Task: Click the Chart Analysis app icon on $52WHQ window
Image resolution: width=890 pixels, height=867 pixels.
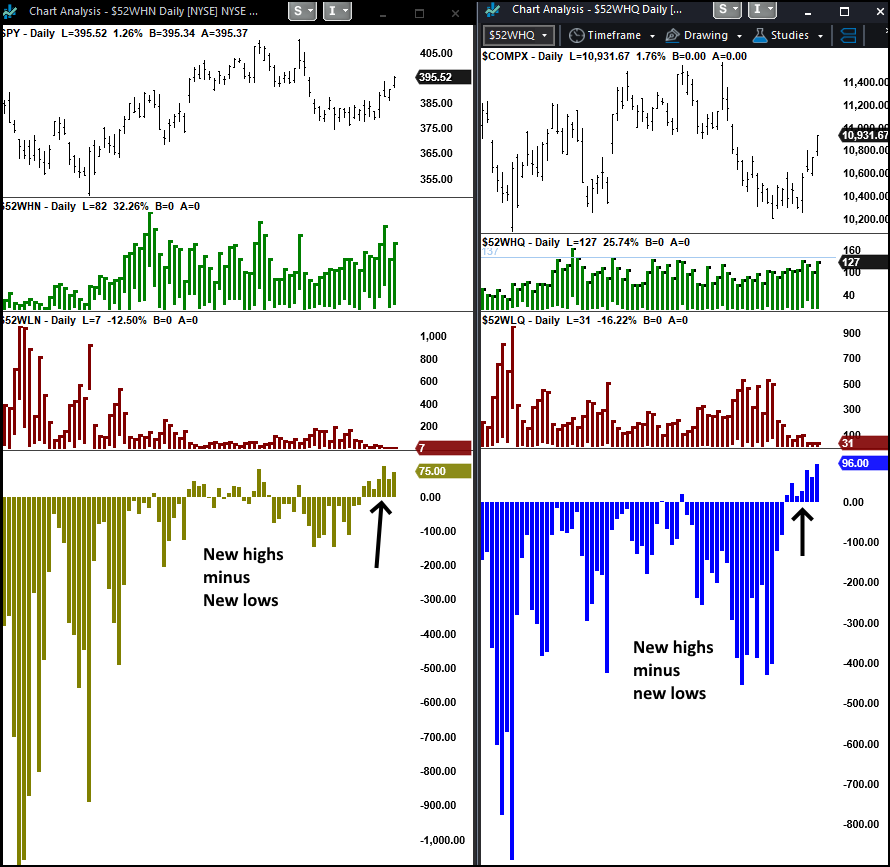Action: point(492,11)
